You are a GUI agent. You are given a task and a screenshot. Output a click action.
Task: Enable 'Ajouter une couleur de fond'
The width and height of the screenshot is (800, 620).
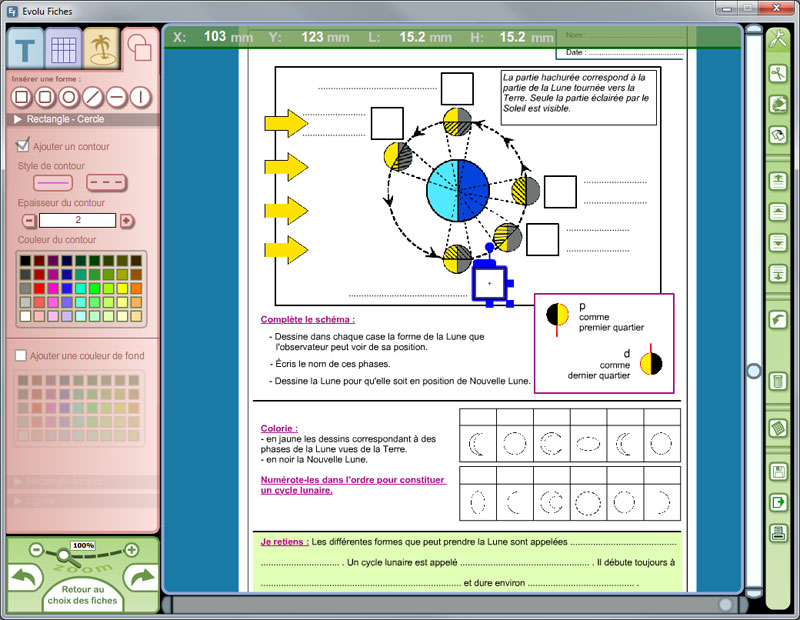tap(22, 355)
